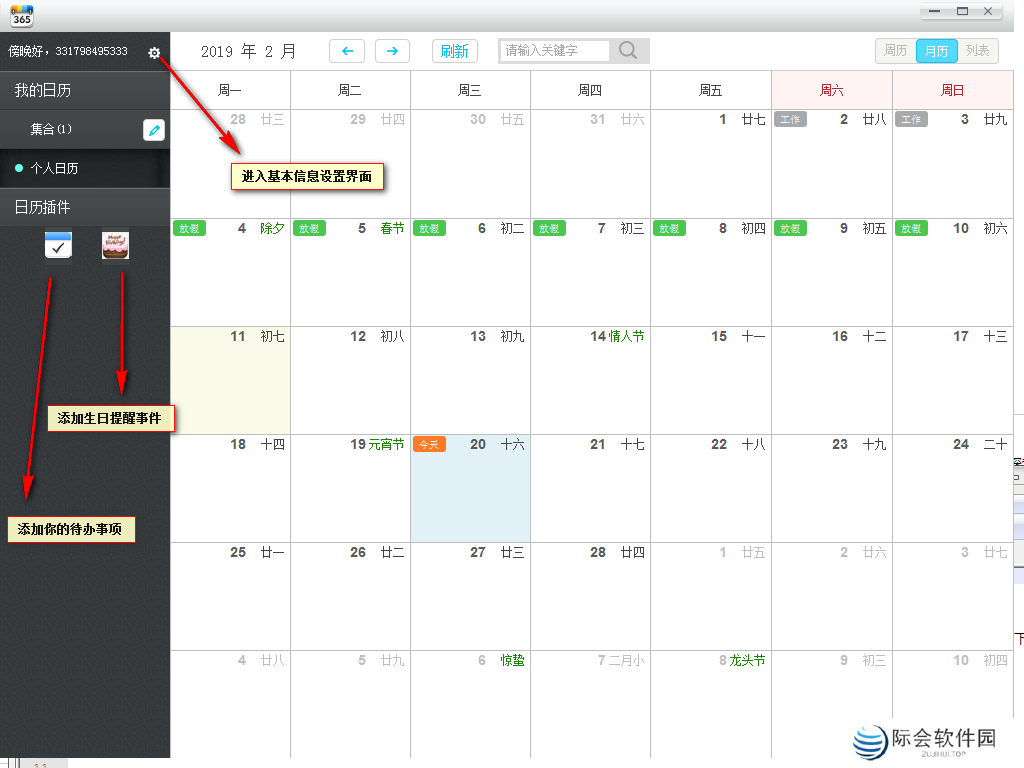The width and height of the screenshot is (1024, 768).
Task: Select February 14 情人节 date cell
Action: [x=590, y=380]
